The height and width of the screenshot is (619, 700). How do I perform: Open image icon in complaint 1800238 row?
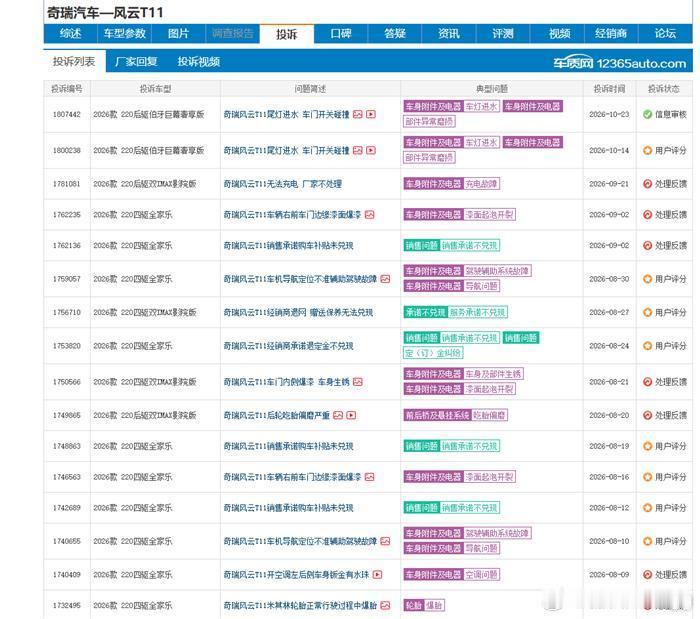358,150
